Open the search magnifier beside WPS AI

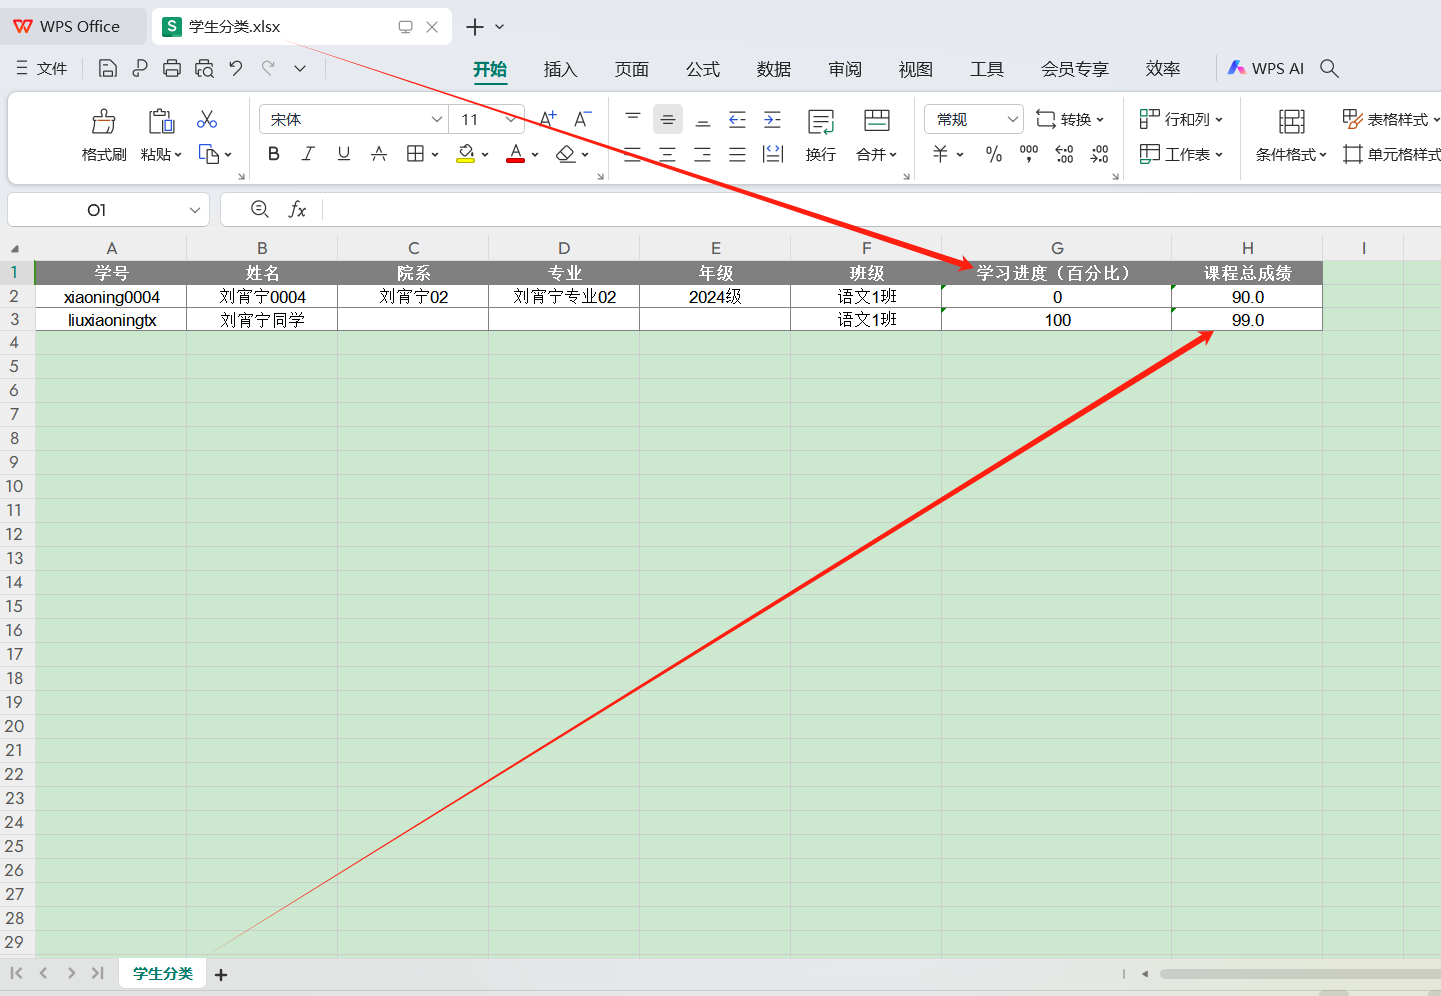click(1329, 68)
